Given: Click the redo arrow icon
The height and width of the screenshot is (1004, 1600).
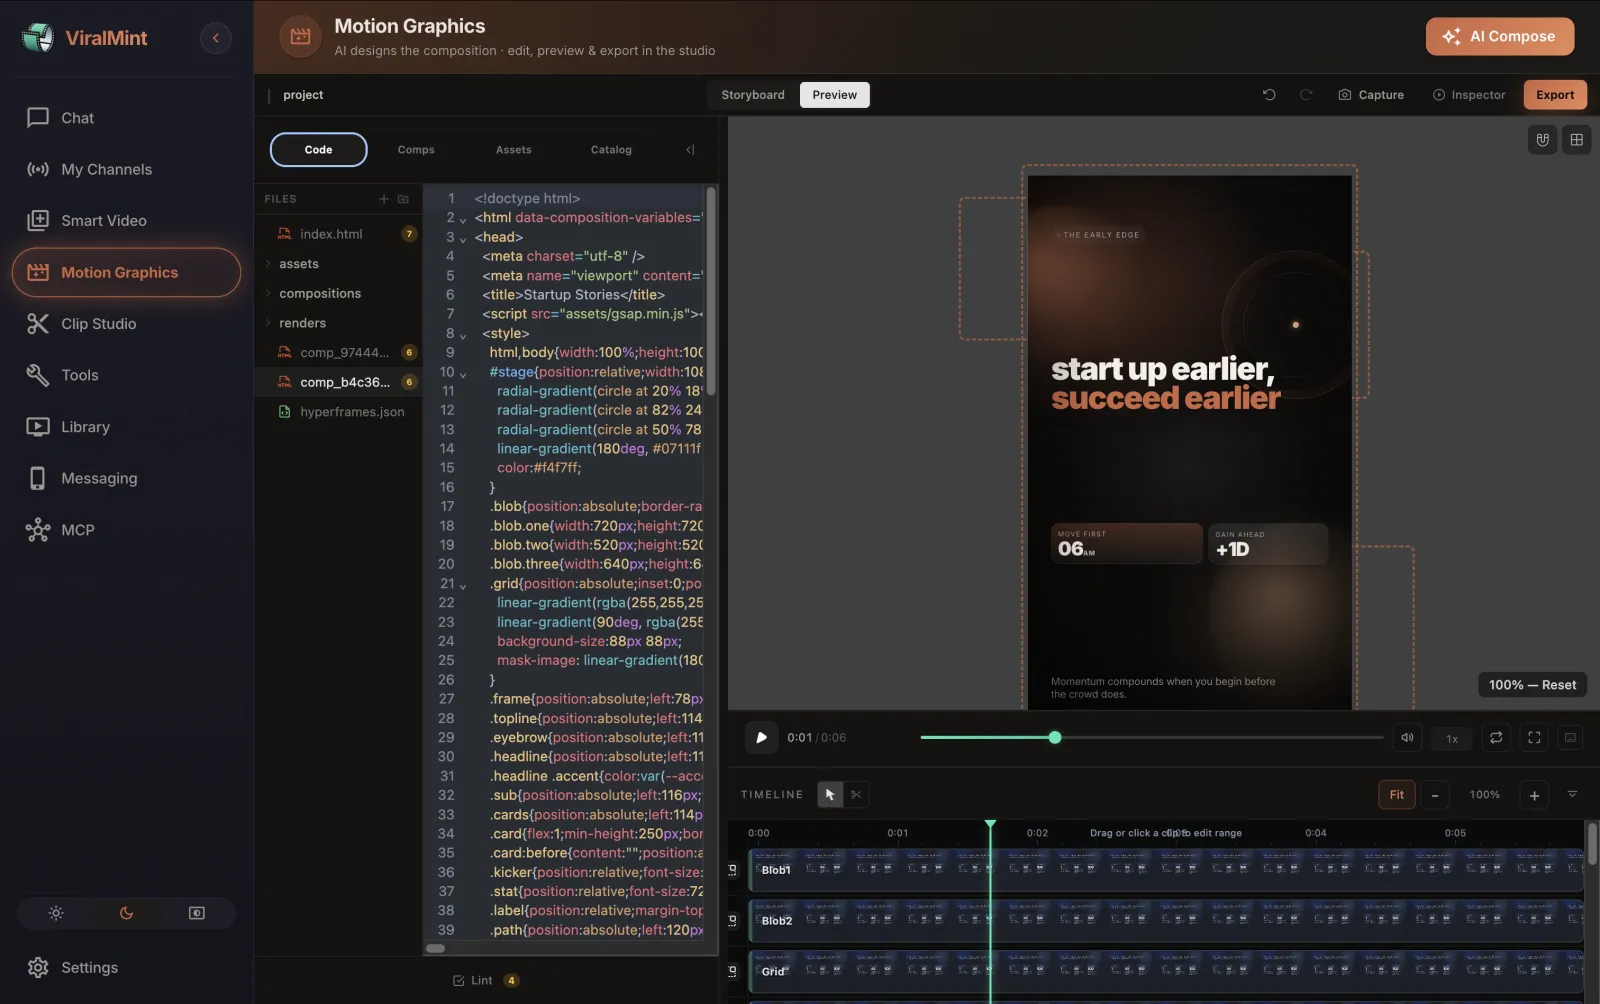Looking at the screenshot, I should pos(1306,95).
